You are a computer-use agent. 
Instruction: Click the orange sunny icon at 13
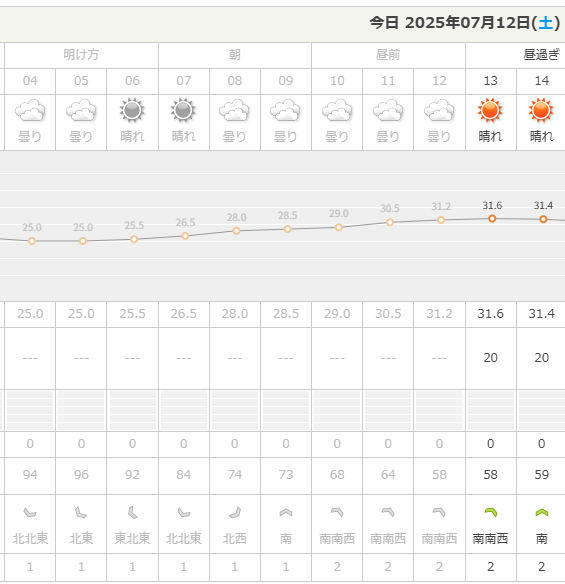490,110
